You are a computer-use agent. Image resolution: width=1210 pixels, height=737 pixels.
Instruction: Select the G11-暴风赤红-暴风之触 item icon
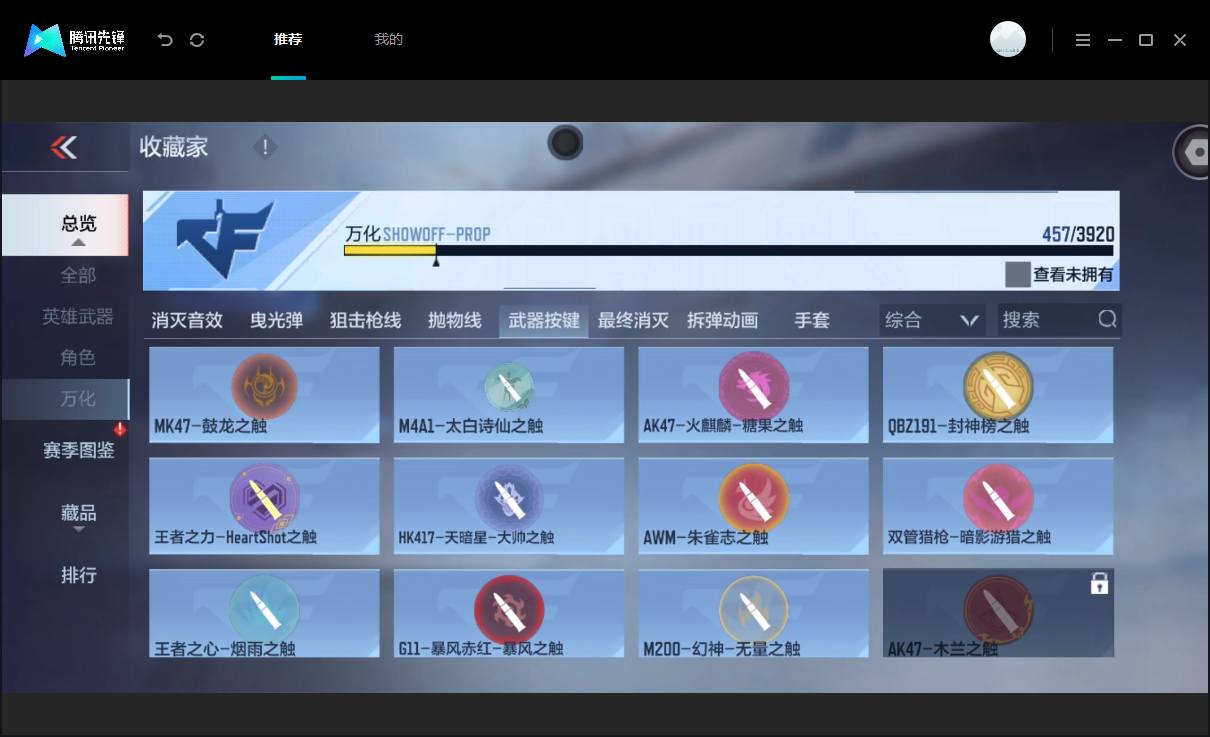509,610
